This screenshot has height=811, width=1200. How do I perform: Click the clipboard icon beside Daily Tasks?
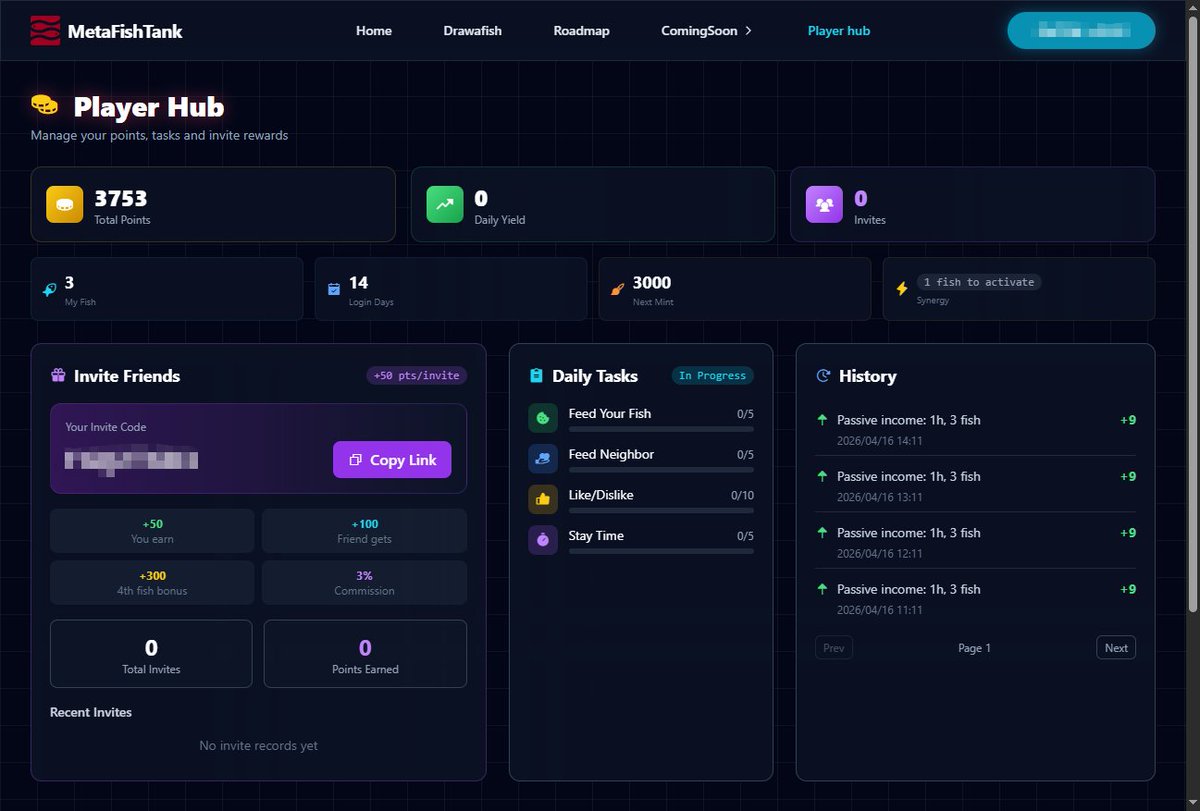(536, 376)
